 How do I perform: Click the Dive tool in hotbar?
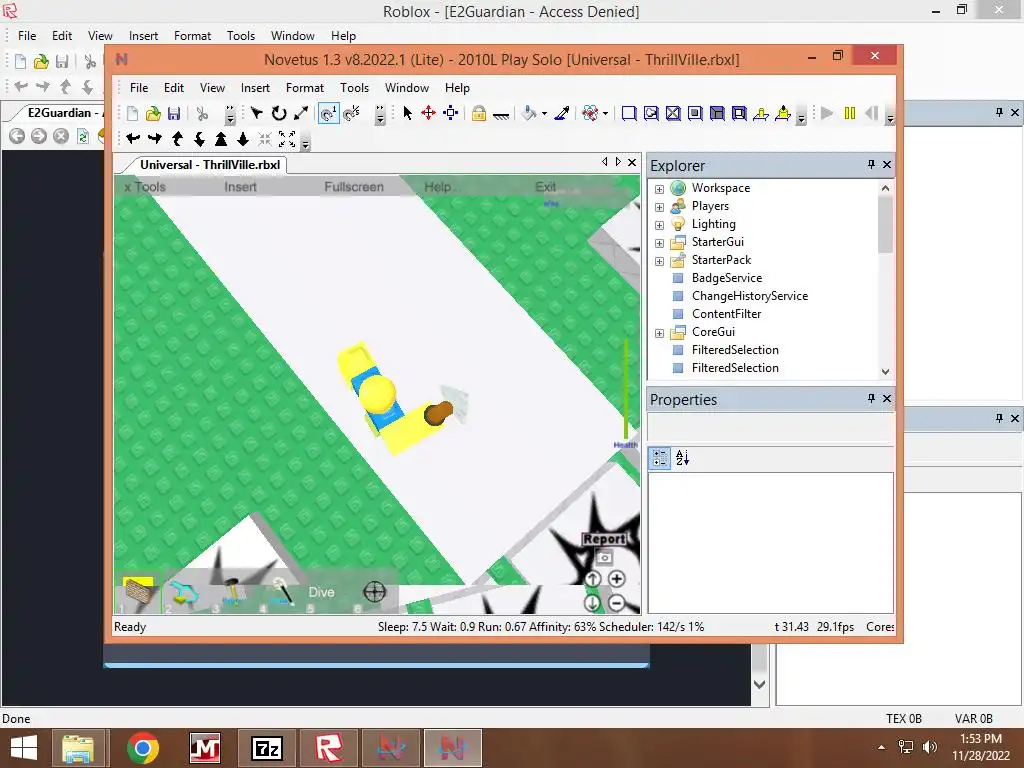tap(321, 592)
